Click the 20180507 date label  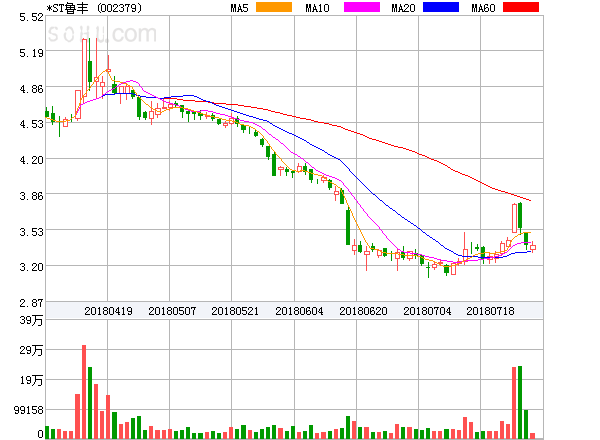[172, 311]
